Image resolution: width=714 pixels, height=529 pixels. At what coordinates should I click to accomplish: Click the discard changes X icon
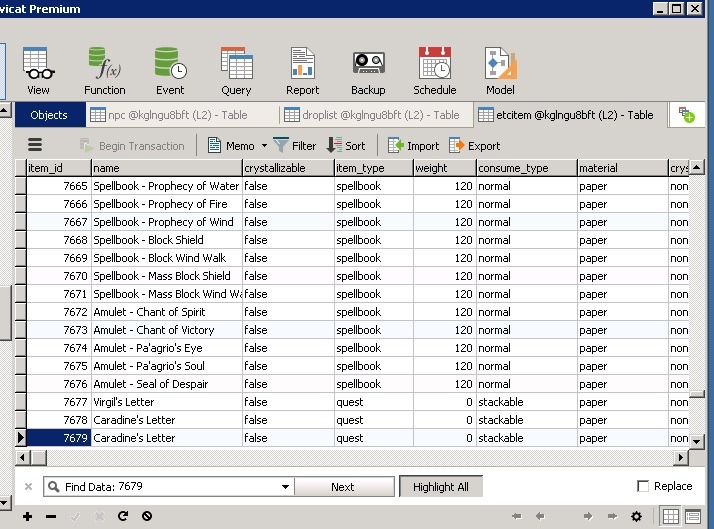point(99,516)
